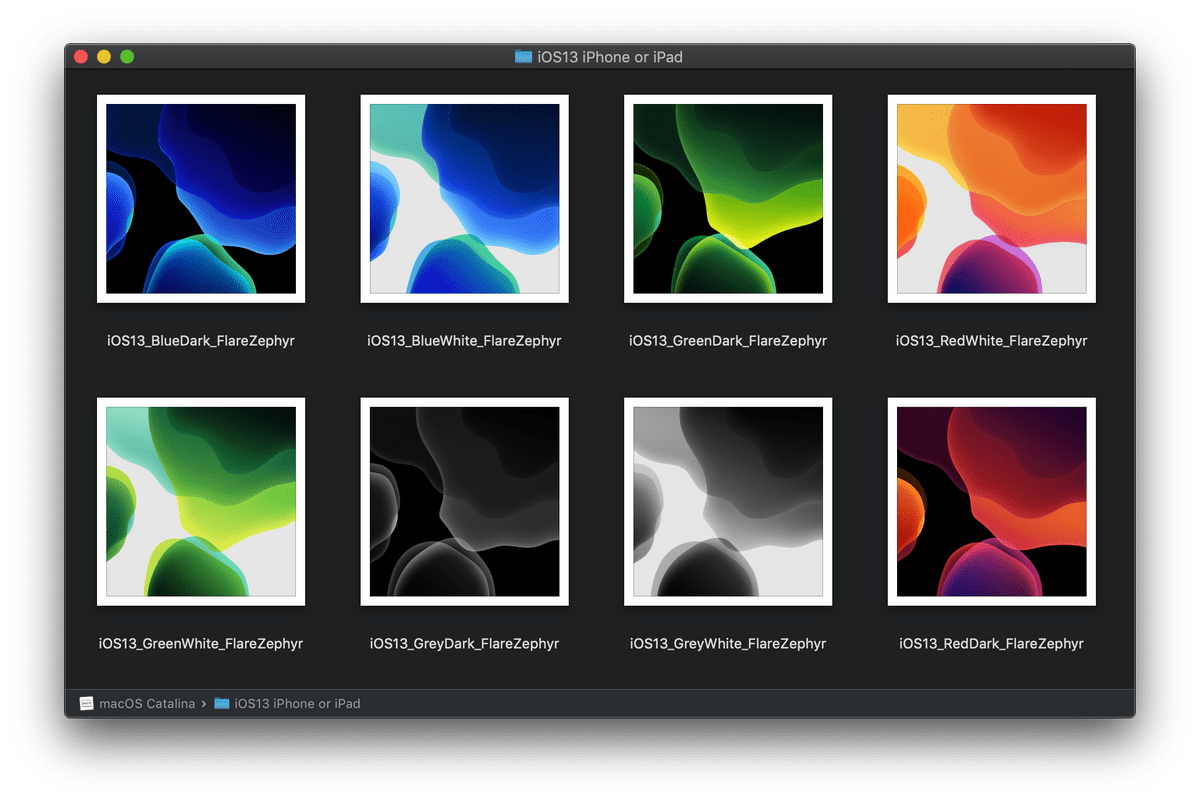Select the iOS13_GreyDark_FlareZephyr wallpaper thumbnail
The image size is (1200, 803).
click(465, 502)
